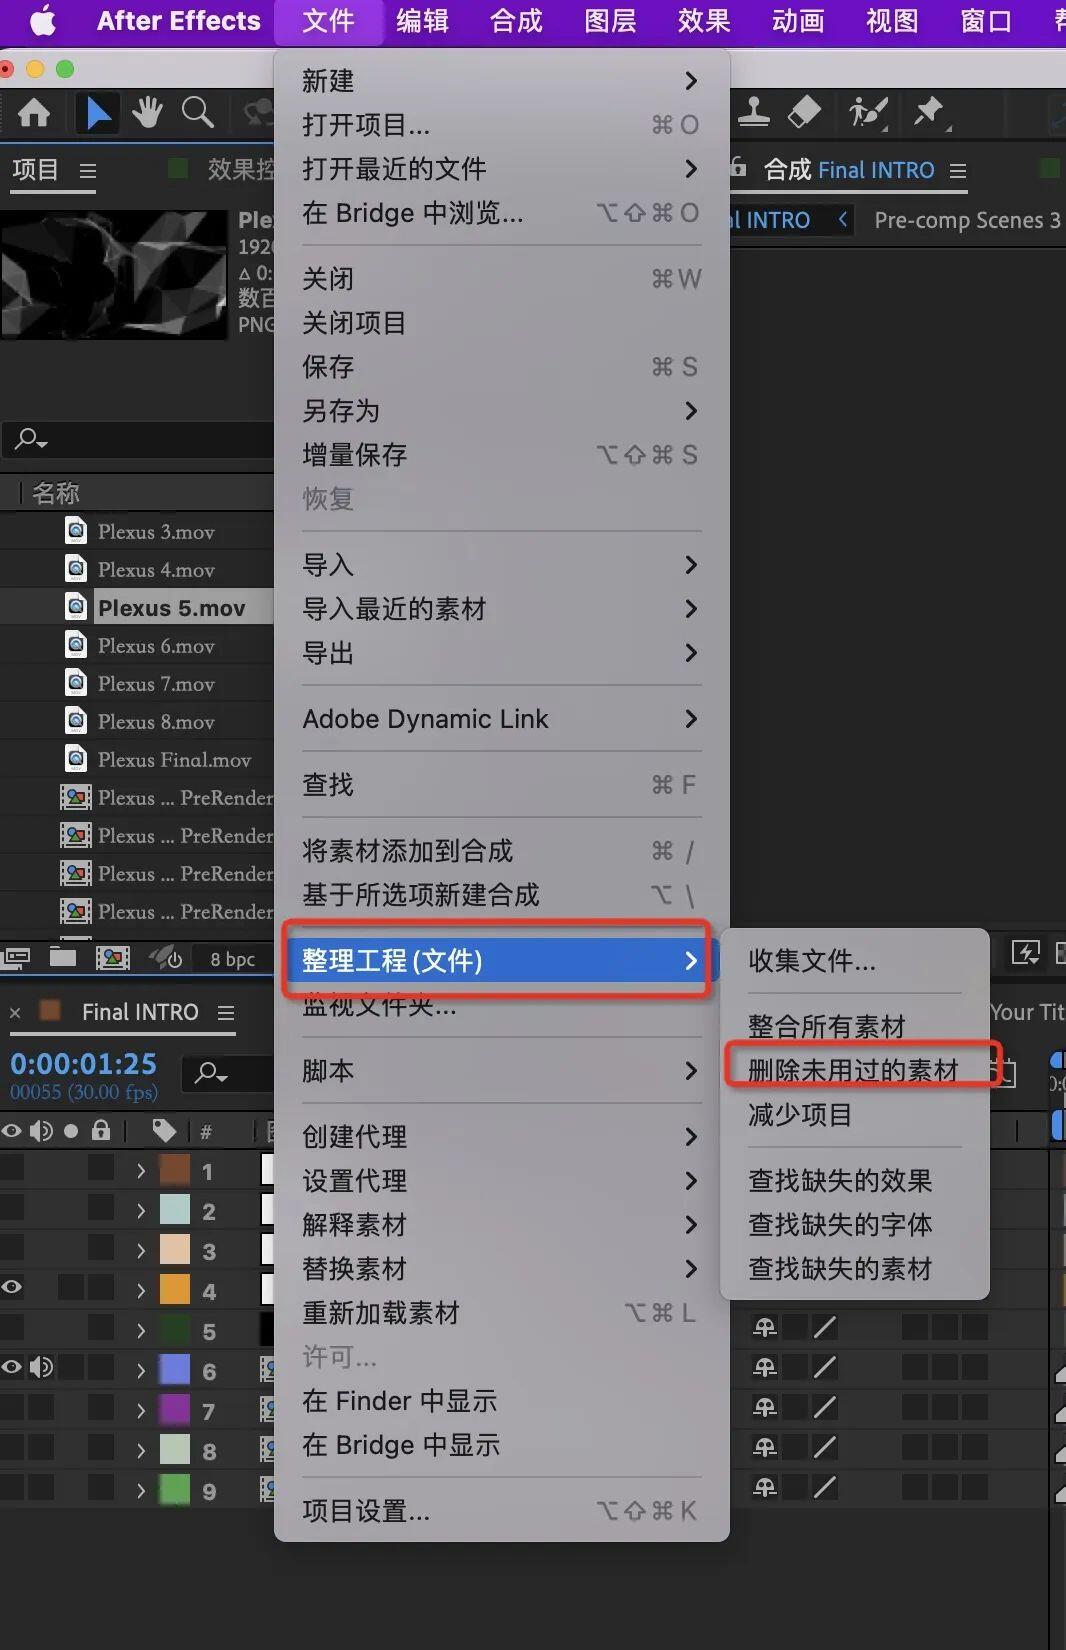The image size is (1066, 1650).
Task: Expand layer 9 disclosure arrow
Action: [141, 1490]
